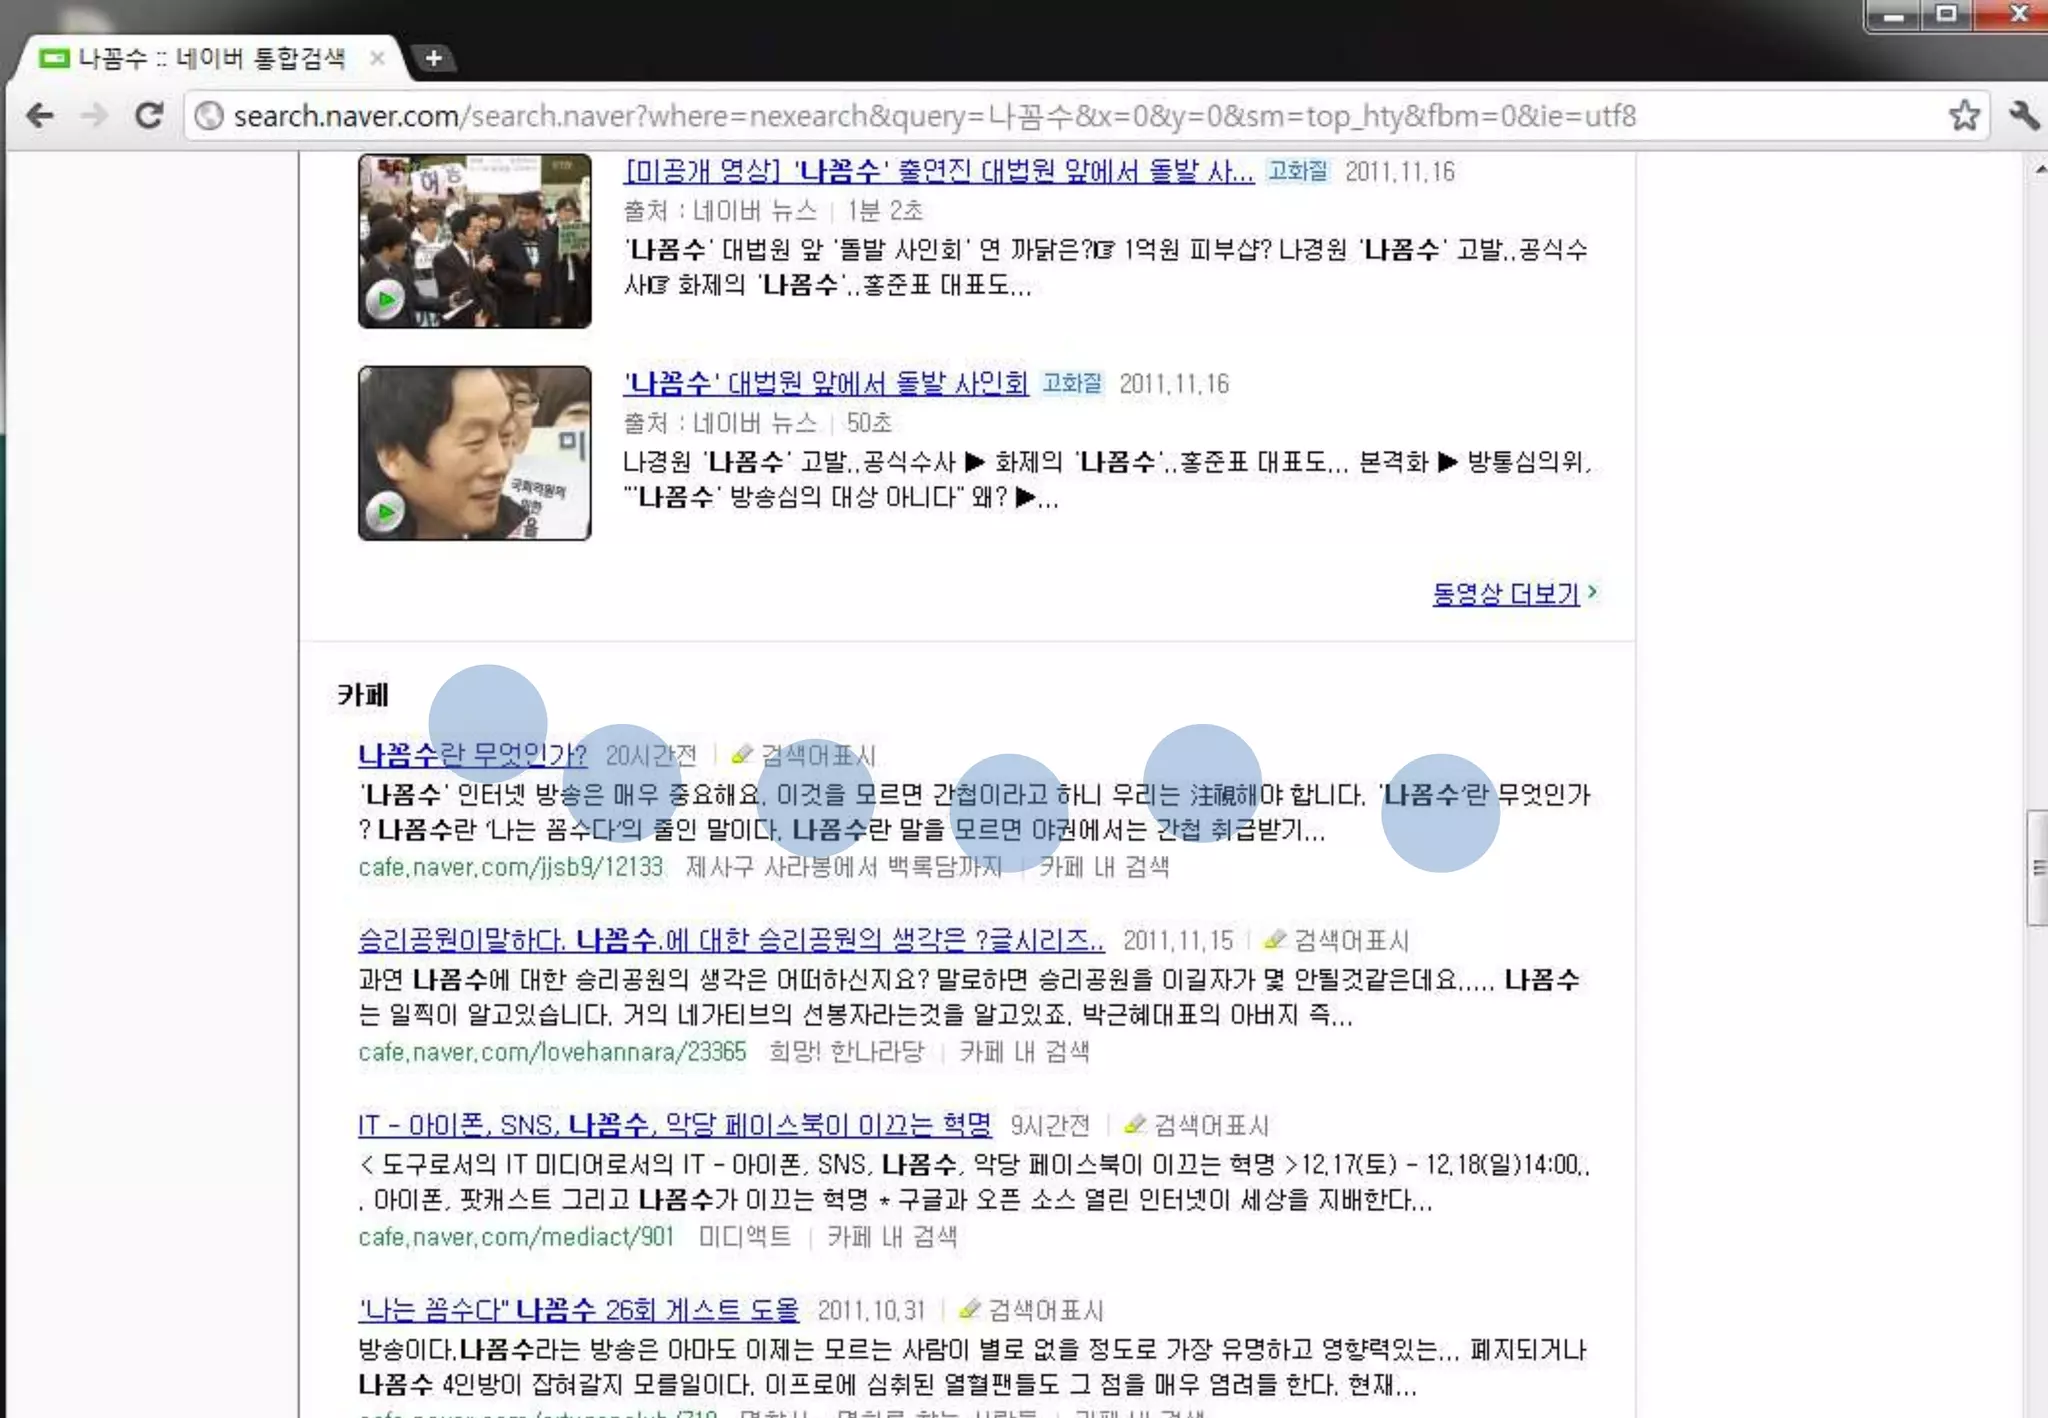Close the 나꼼수 네이버 통합검색 tab
2048x1418 pixels.
click(377, 58)
